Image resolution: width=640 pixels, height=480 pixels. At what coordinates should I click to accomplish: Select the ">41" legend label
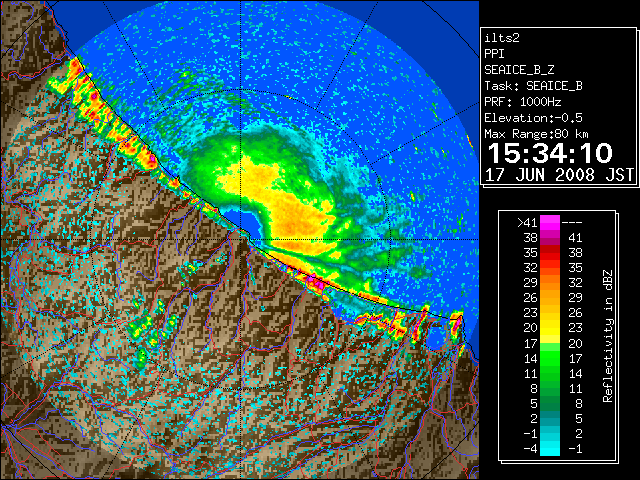[x=527, y=223]
